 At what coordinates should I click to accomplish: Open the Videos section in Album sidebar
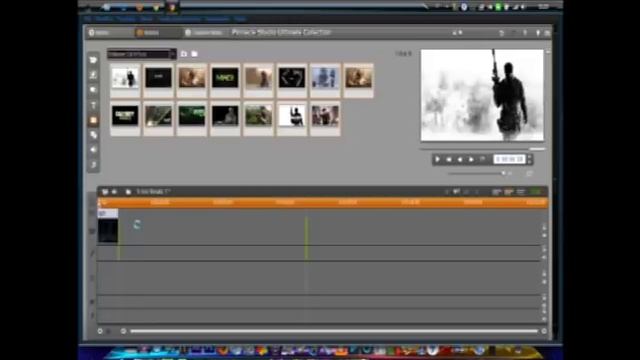tap(93, 60)
